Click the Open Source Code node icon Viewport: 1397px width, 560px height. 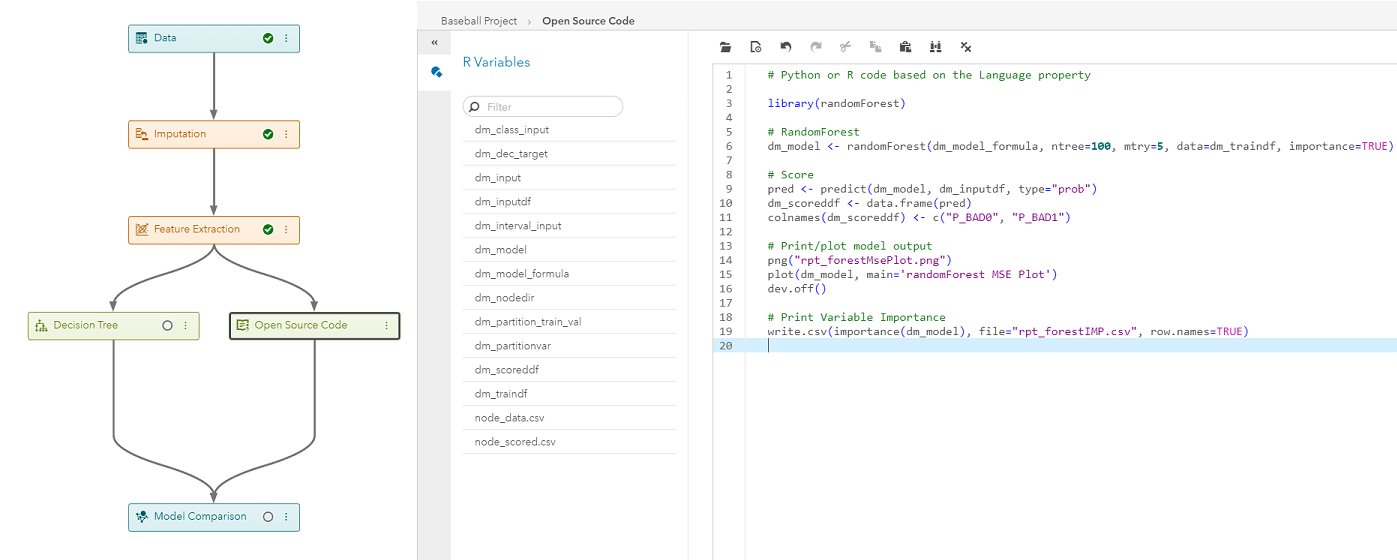click(x=242, y=326)
